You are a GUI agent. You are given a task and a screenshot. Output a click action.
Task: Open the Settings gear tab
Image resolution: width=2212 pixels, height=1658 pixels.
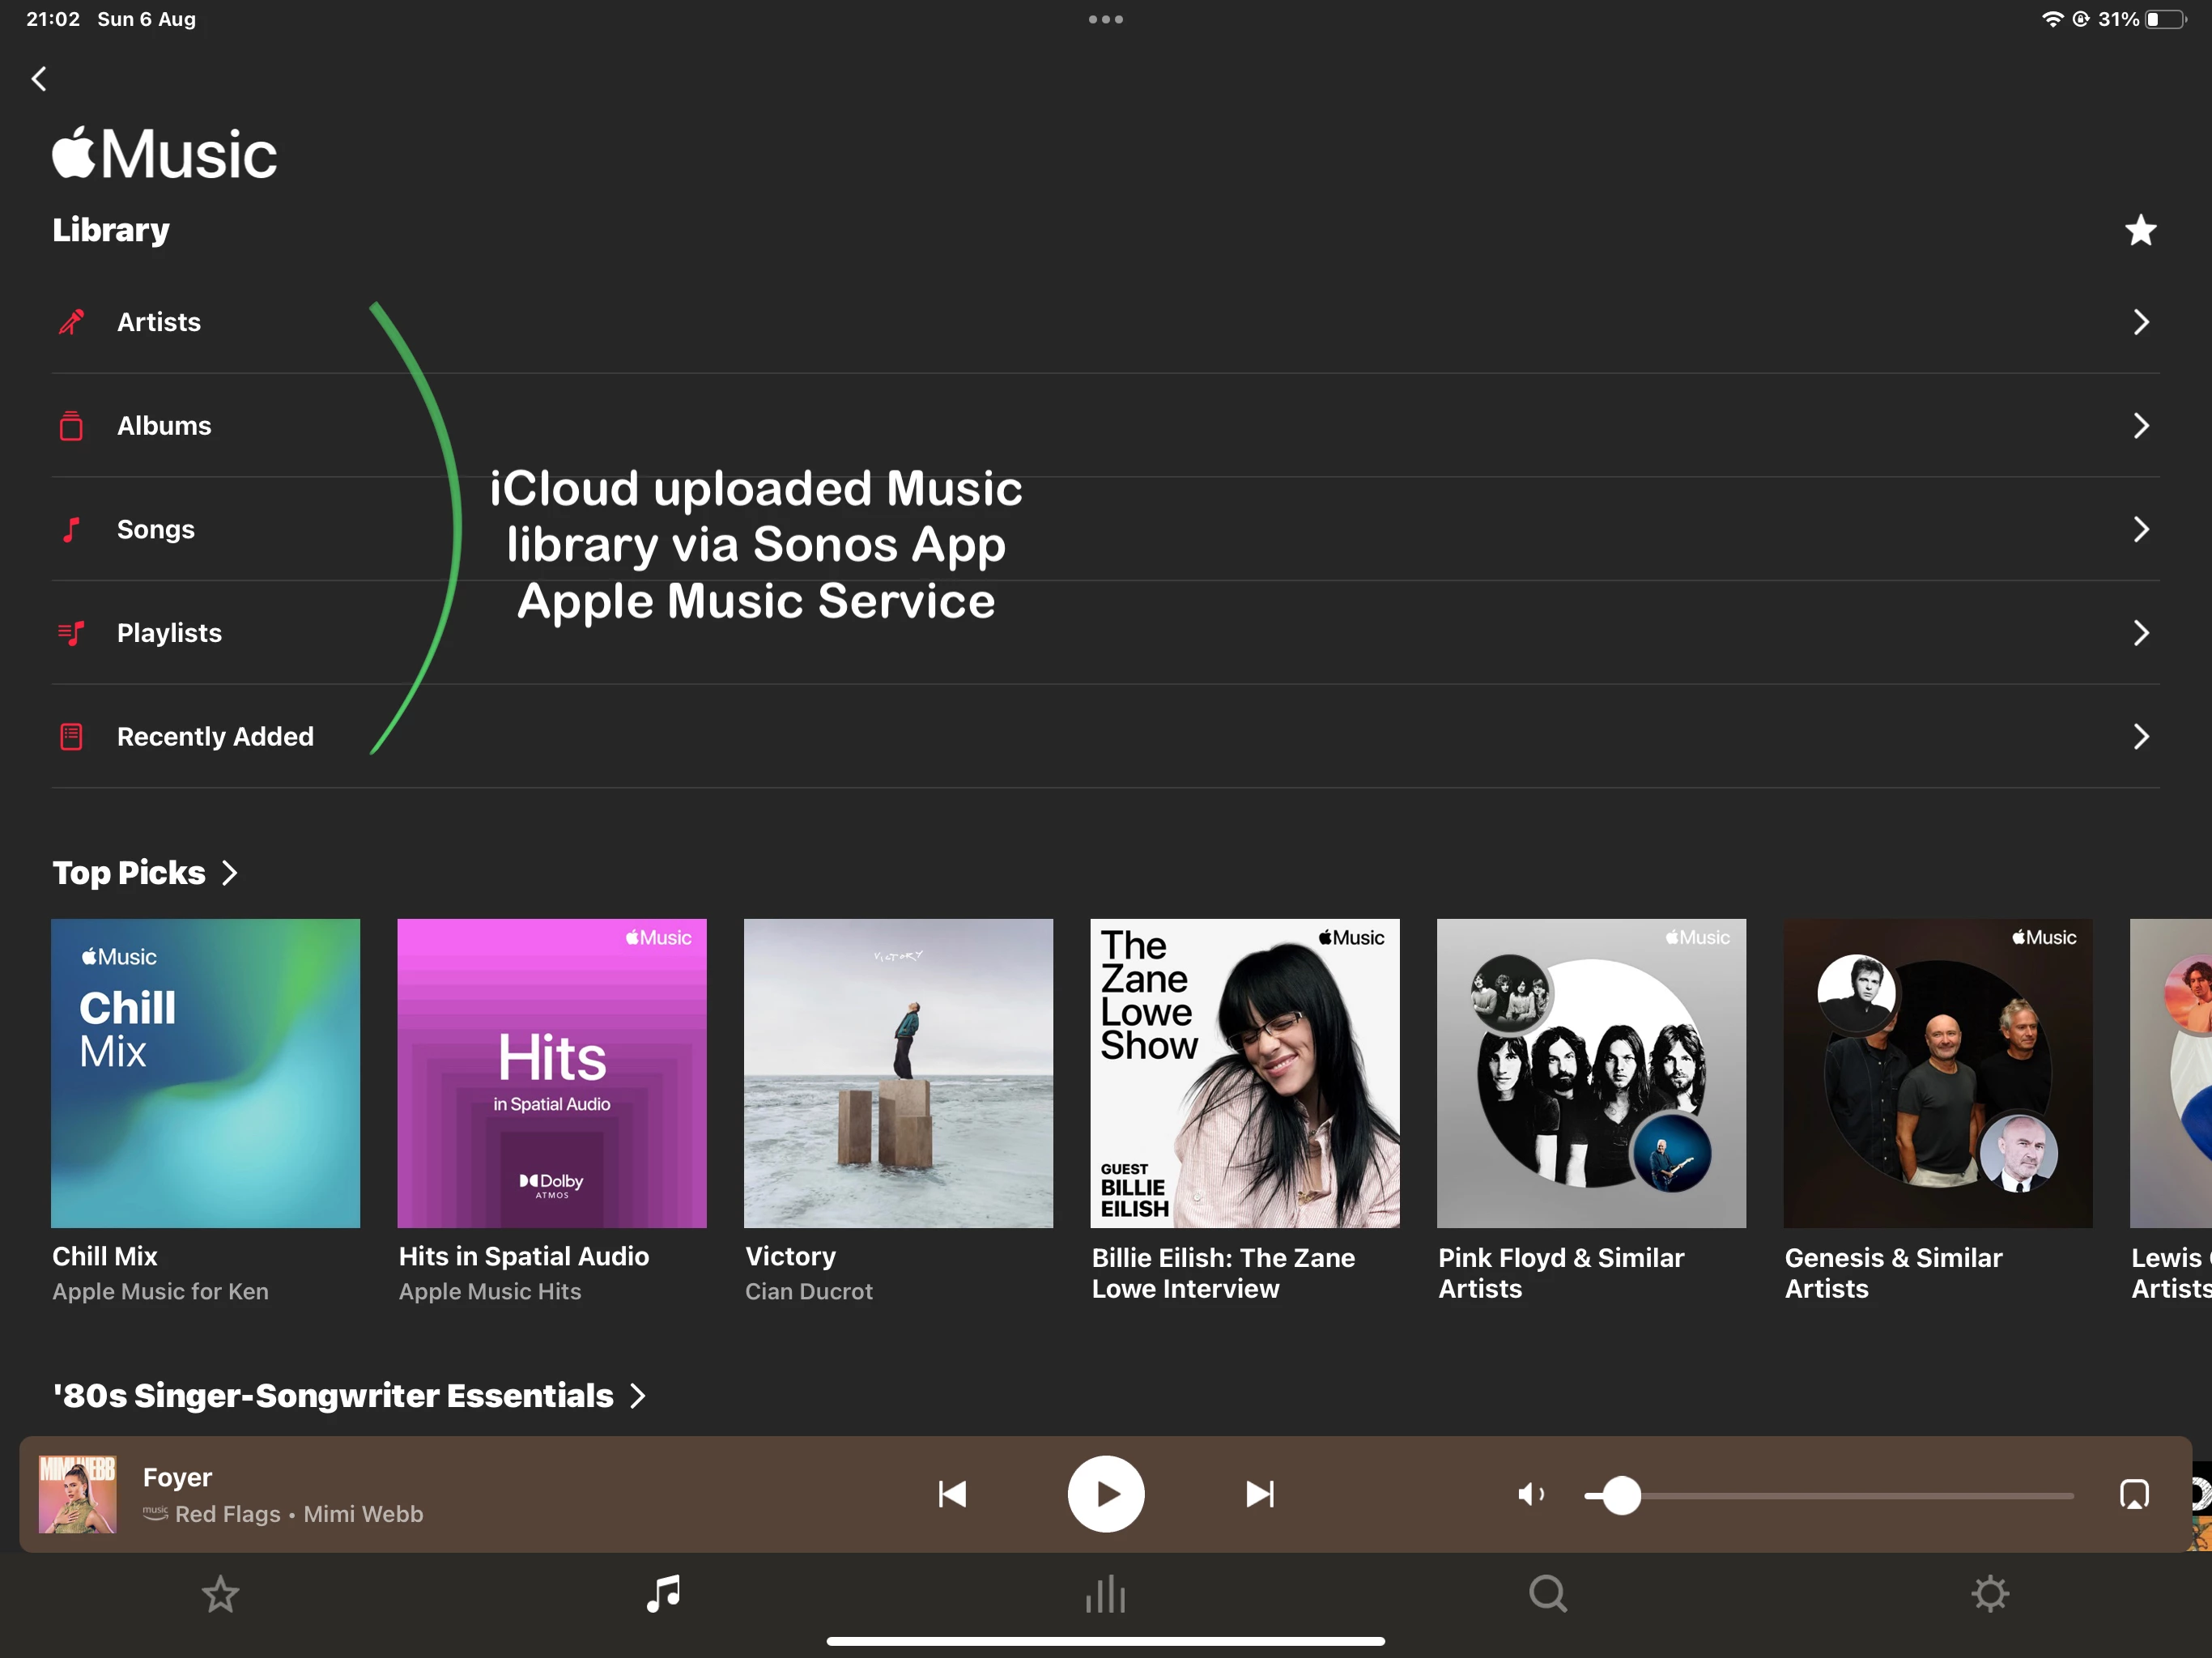(x=1990, y=1594)
